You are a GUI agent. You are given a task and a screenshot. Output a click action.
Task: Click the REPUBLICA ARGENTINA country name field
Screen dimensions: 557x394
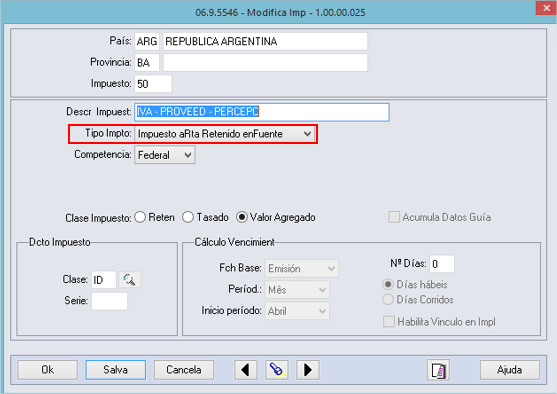(265, 42)
